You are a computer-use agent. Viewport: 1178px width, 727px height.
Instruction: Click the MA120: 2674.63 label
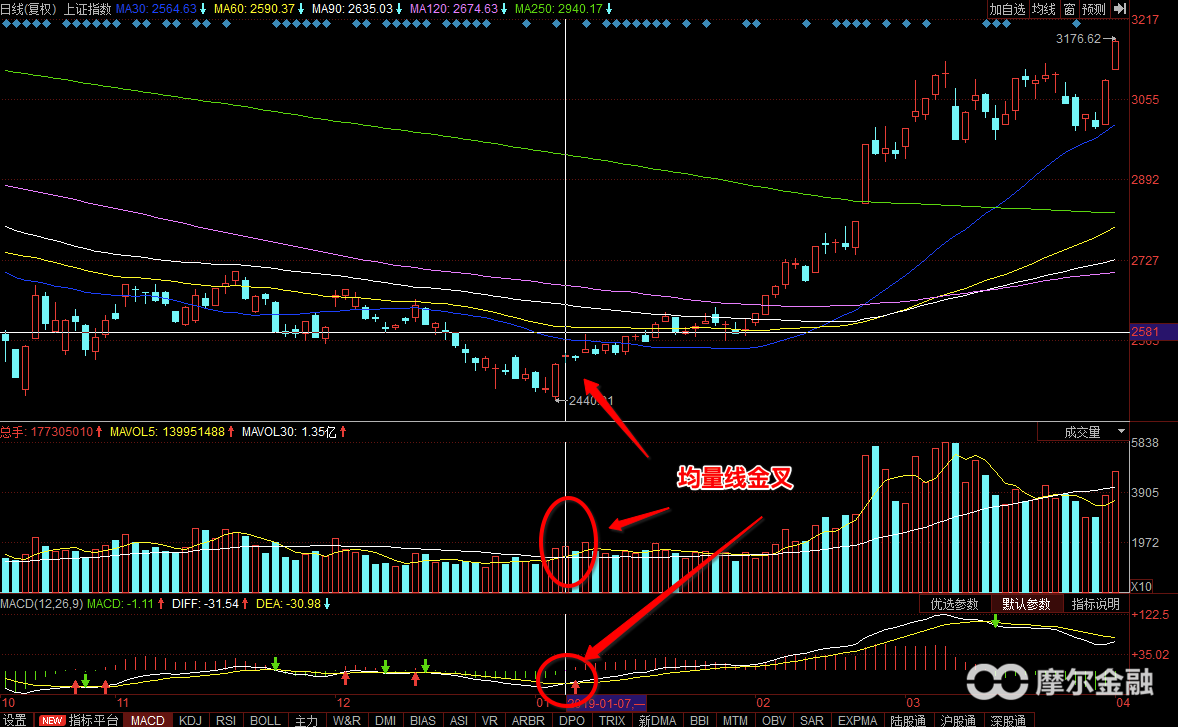pyautogui.click(x=454, y=9)
